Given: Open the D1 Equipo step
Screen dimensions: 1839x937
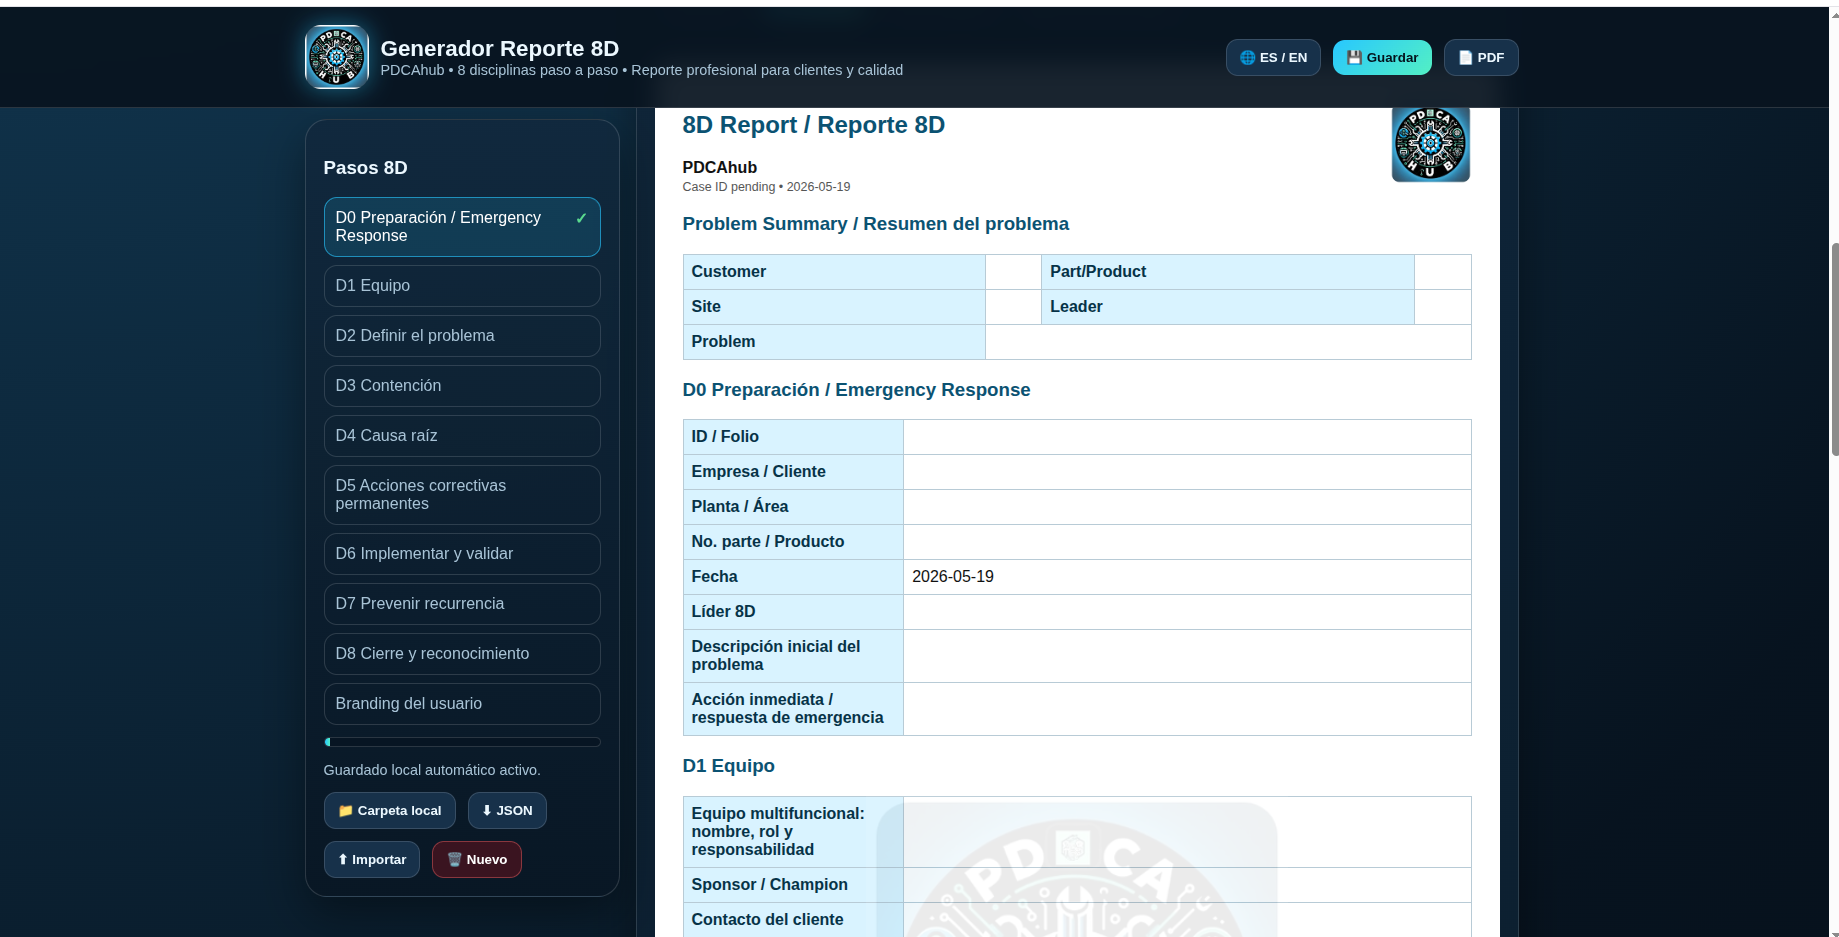Looking at the screenshot, I should 462,286.
